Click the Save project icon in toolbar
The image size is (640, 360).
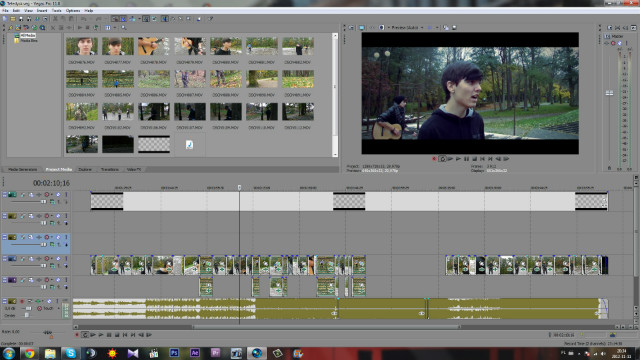[21, 19]
